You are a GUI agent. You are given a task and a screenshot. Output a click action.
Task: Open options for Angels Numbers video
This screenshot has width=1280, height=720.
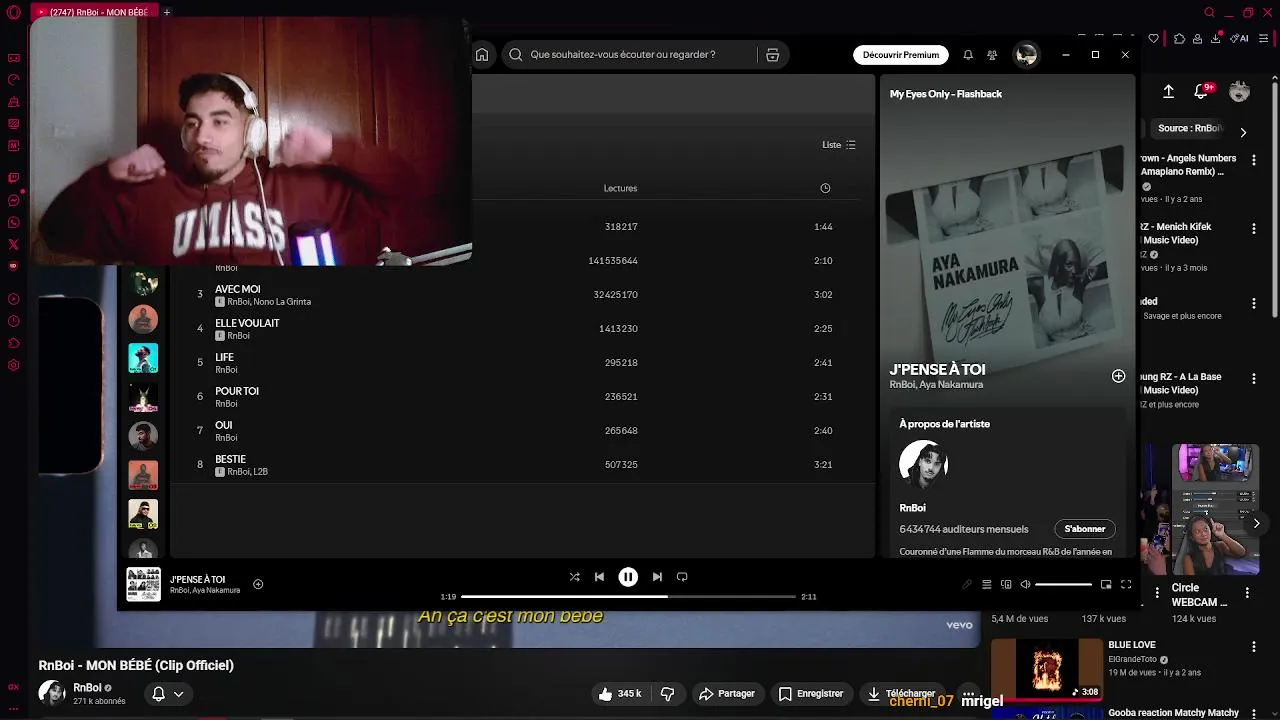[1253, 159]
